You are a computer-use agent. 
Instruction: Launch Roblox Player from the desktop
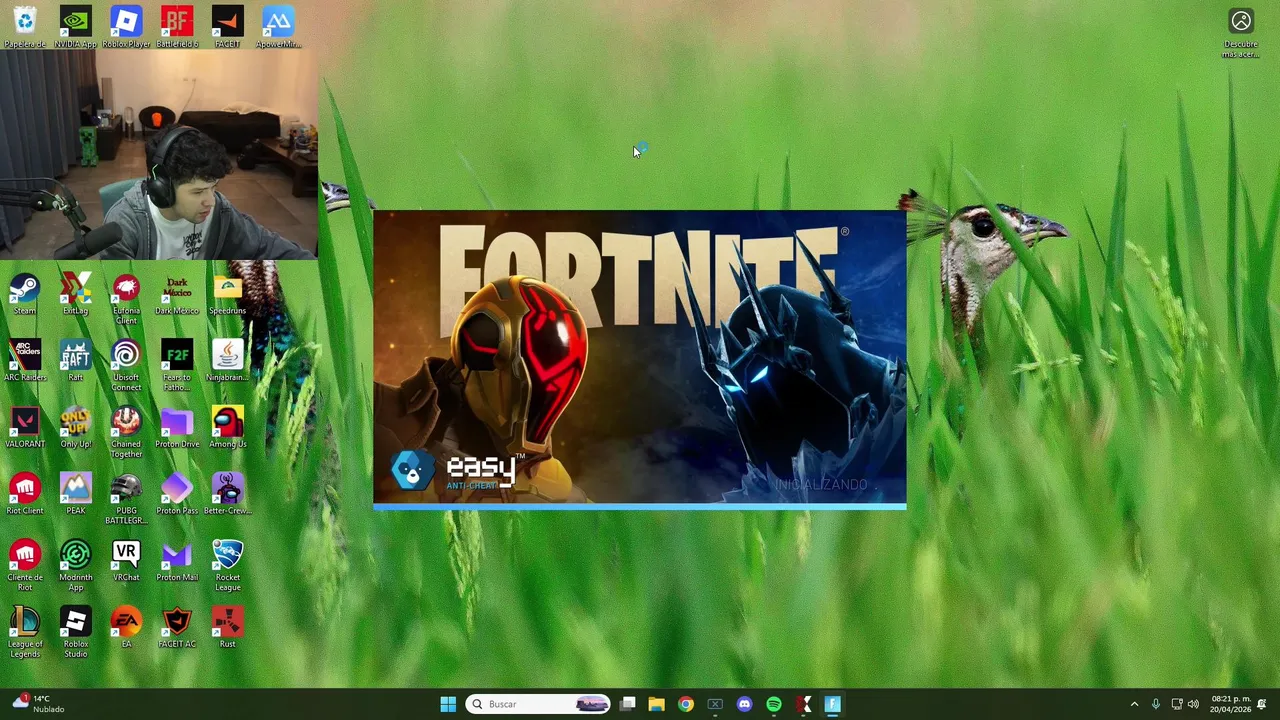click(x=126, y=27)
